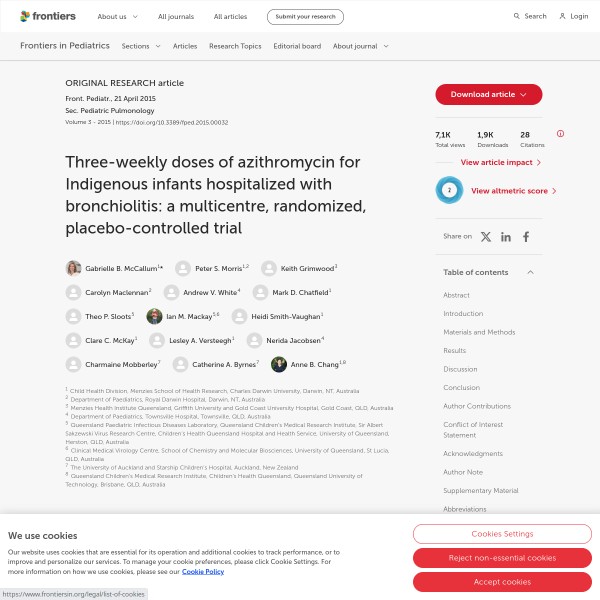Expand the Sections dropdown
The width and height of the screenshot is (600, 600).
point(141,46)
